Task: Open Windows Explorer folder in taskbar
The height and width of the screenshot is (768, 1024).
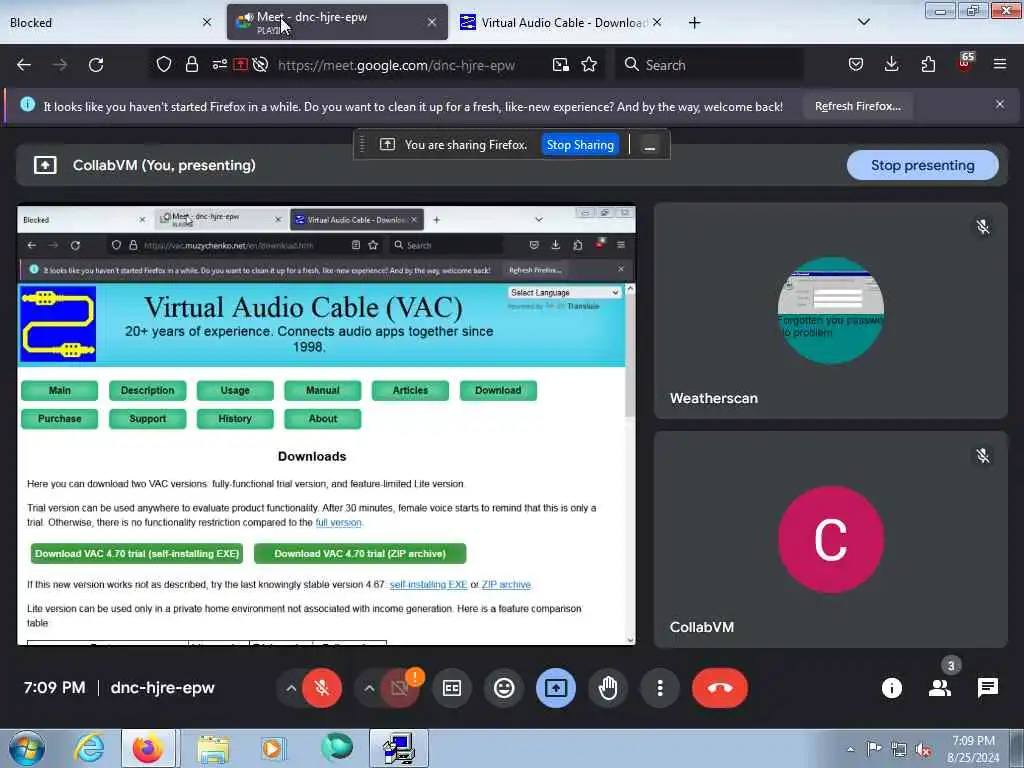Action: coord(213,748)
